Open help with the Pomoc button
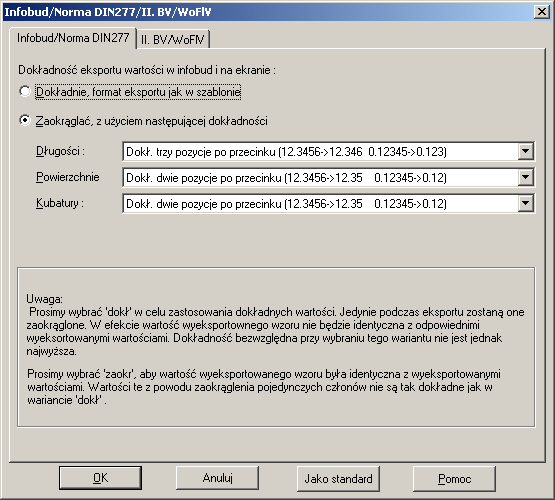555x500 pixels. [x=454, y=478]
